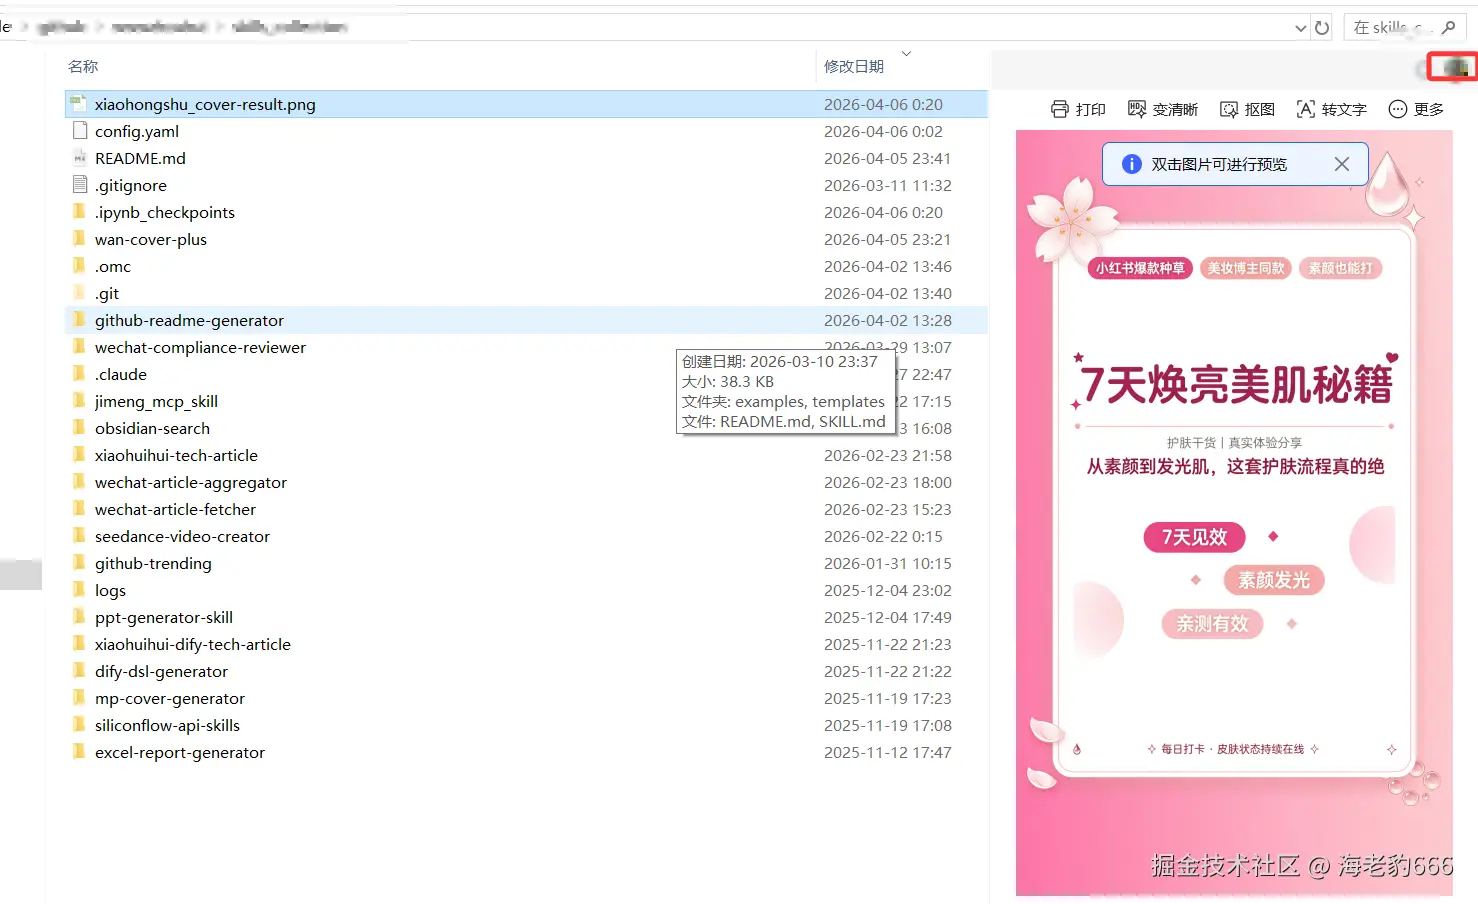1478x904 pixels.
Task: Open the address bar history dropdown
Action: pos(1300,28)
